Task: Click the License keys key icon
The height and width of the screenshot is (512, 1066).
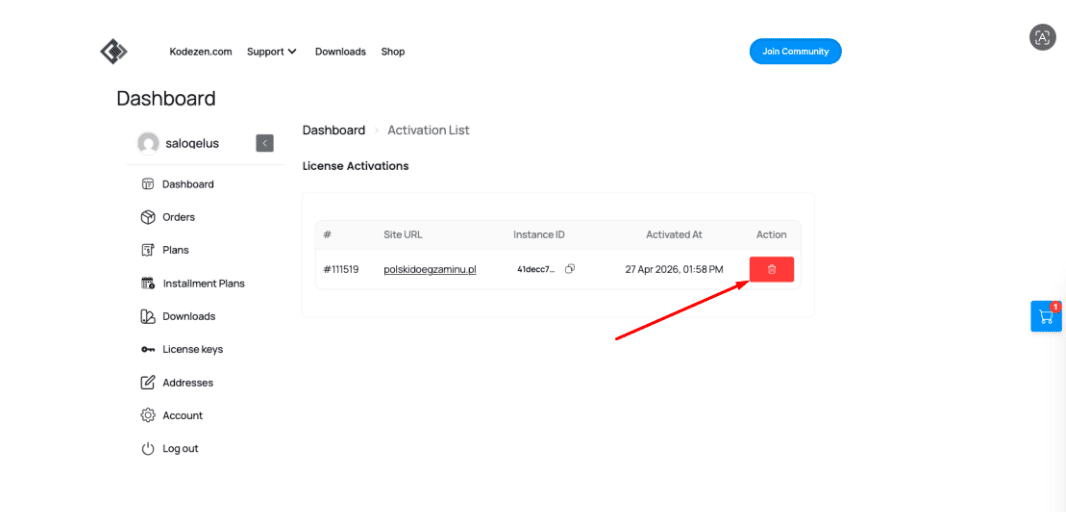Action: (148, 349)
